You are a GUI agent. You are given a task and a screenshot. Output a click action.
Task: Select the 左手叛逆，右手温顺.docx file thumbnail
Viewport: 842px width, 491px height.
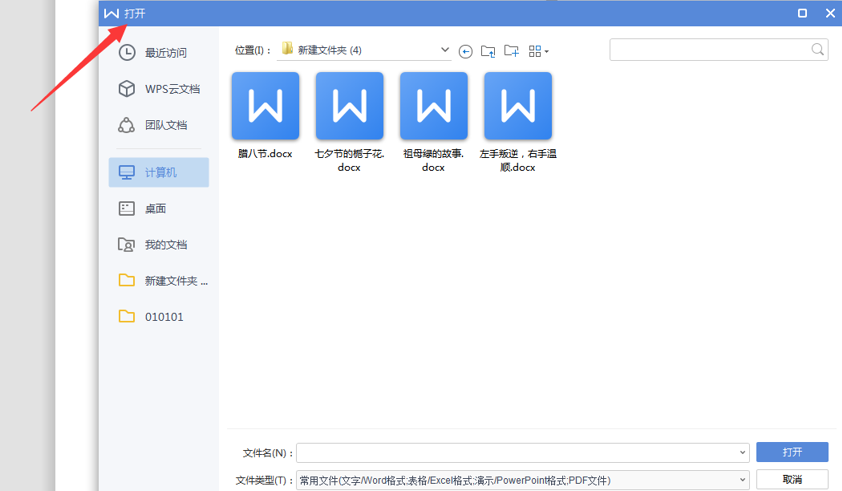click(x=518, y=106)
